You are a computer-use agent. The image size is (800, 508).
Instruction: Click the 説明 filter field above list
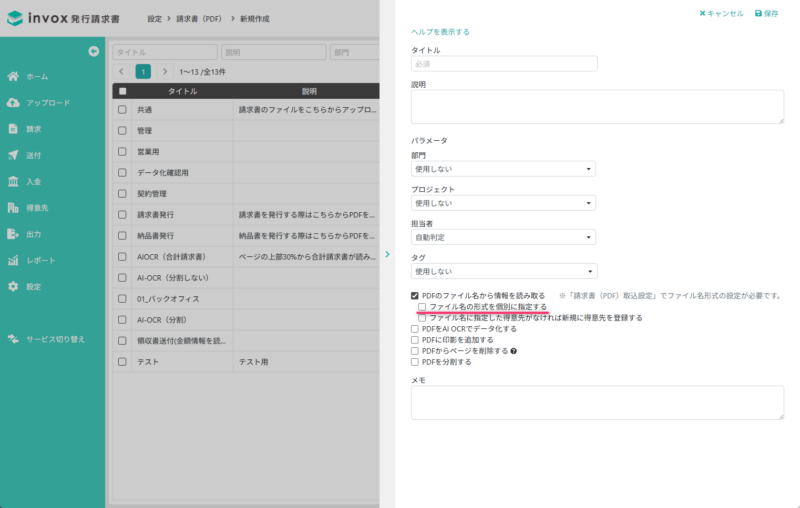click(273, 52)
